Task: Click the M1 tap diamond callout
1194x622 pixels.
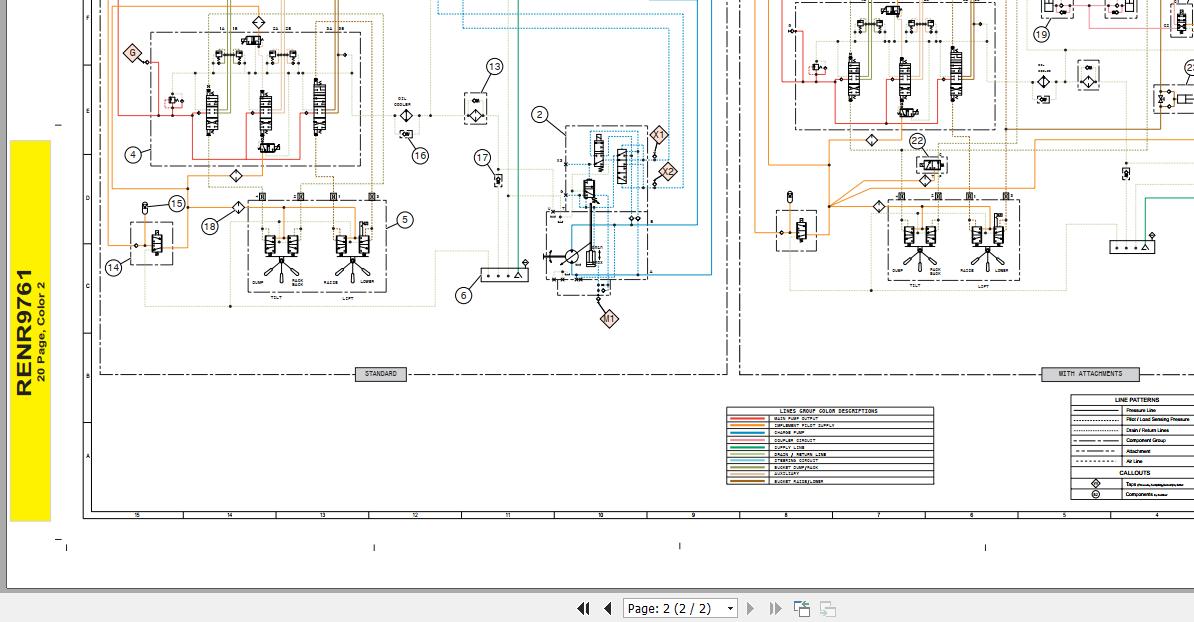Action: coord(609,319)
